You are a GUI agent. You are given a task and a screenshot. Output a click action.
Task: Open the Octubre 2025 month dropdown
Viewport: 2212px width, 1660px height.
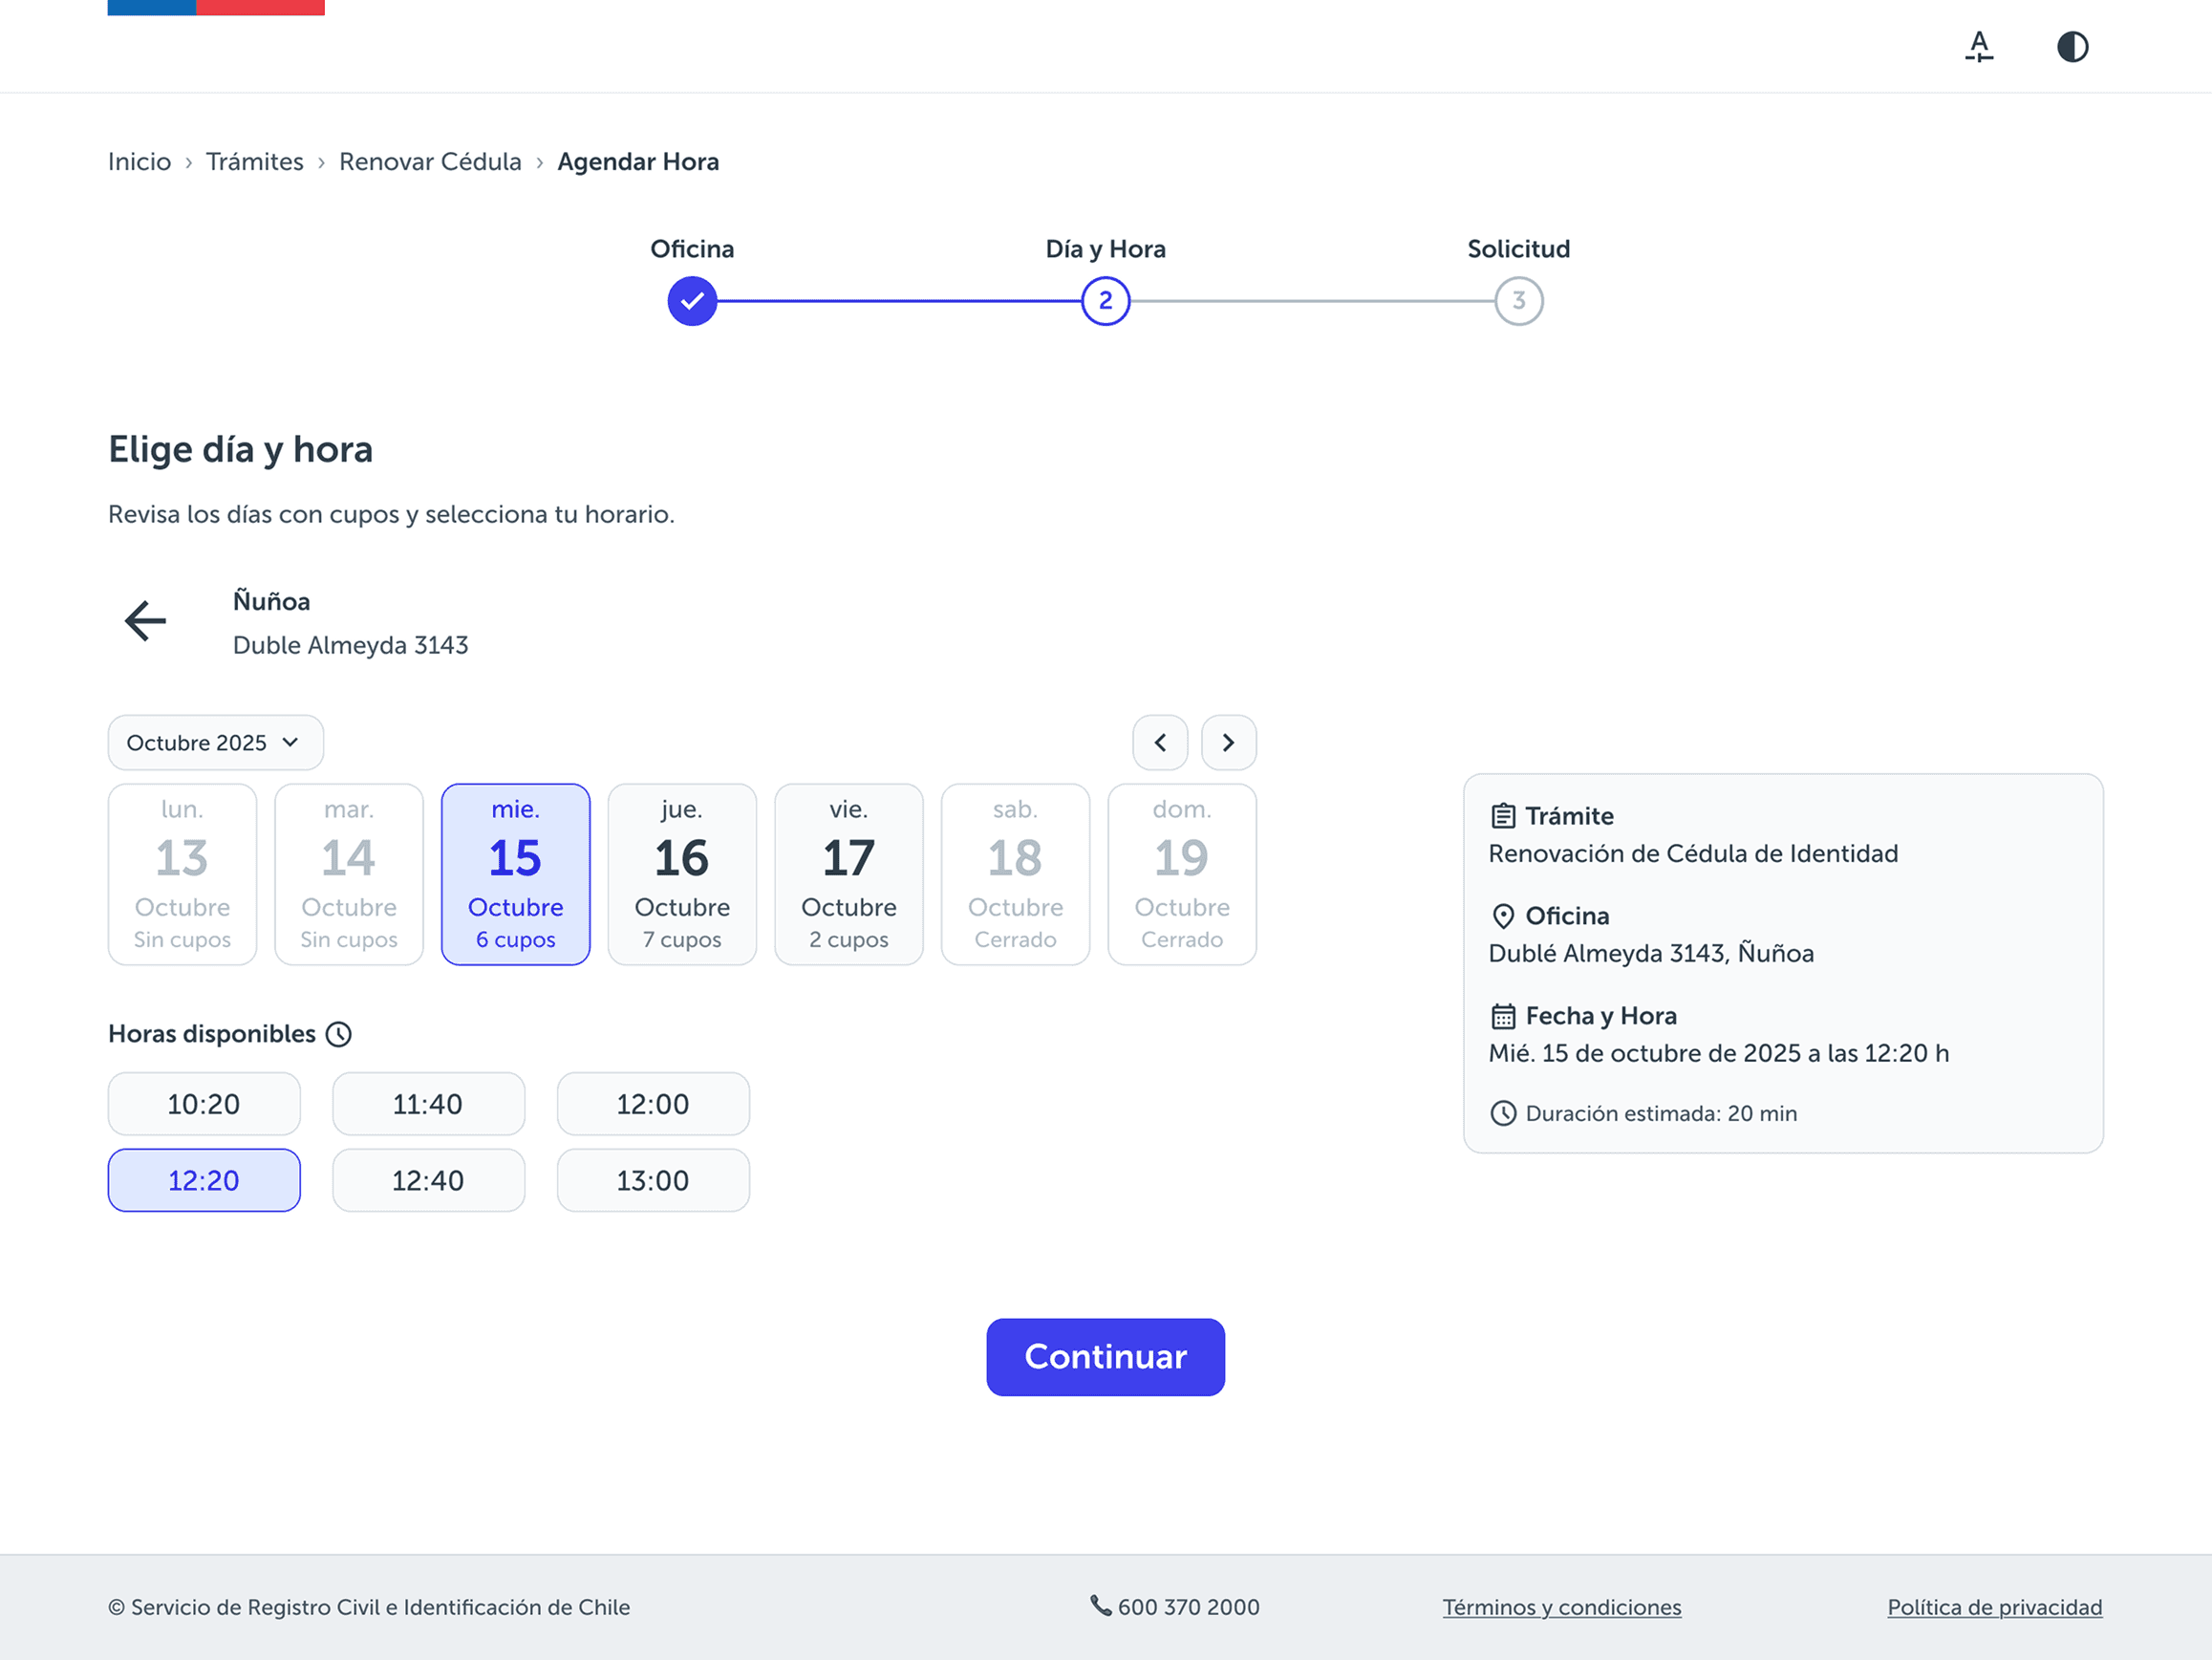(x=215, y=743)
